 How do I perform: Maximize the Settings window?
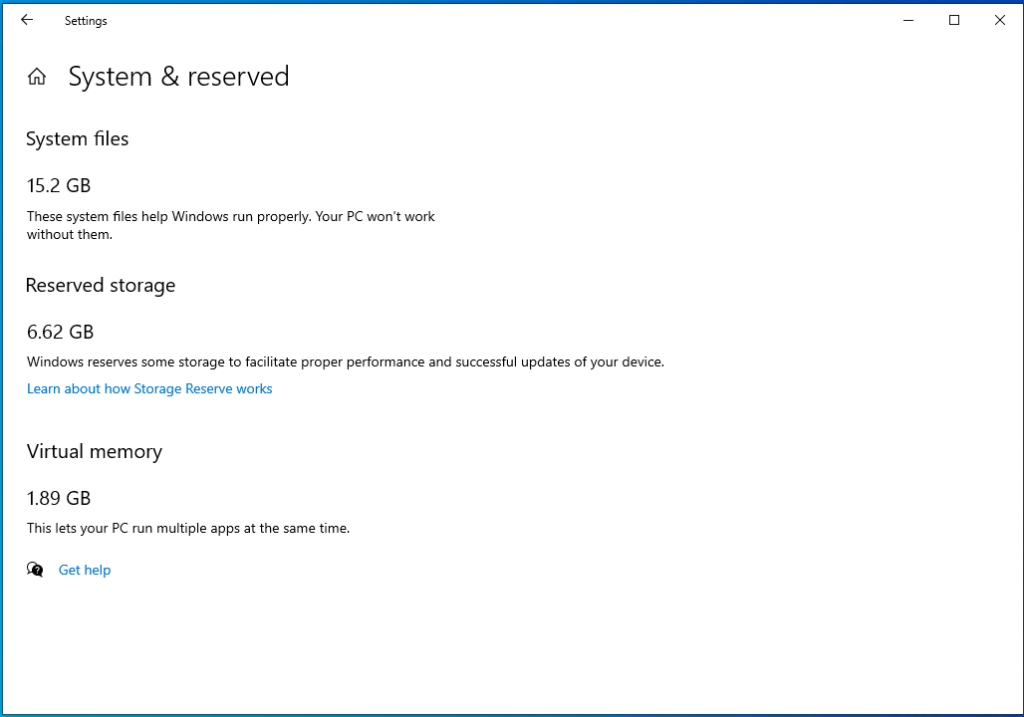click(953, 19)
